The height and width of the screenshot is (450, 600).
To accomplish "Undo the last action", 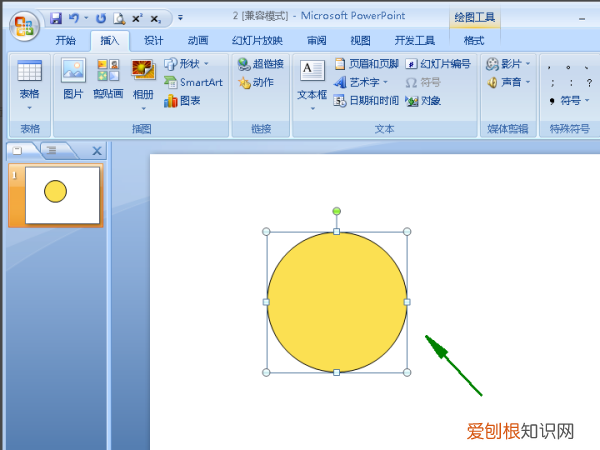I will click(74, 18).
